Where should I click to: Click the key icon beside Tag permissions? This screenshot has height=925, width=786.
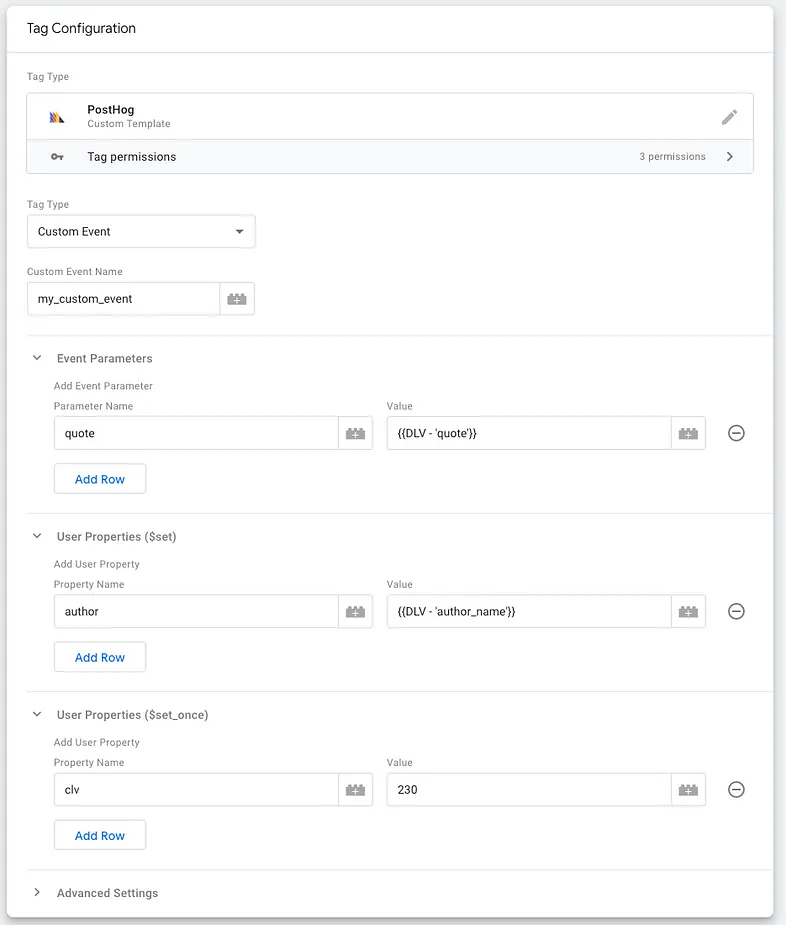(x=57, y=156)
